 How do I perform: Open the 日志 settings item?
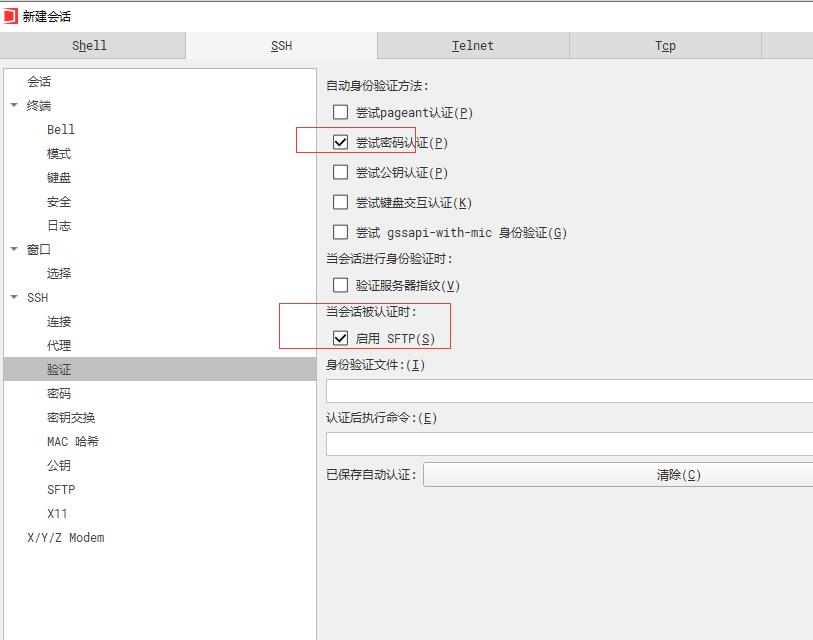click(x=59, y=226)
